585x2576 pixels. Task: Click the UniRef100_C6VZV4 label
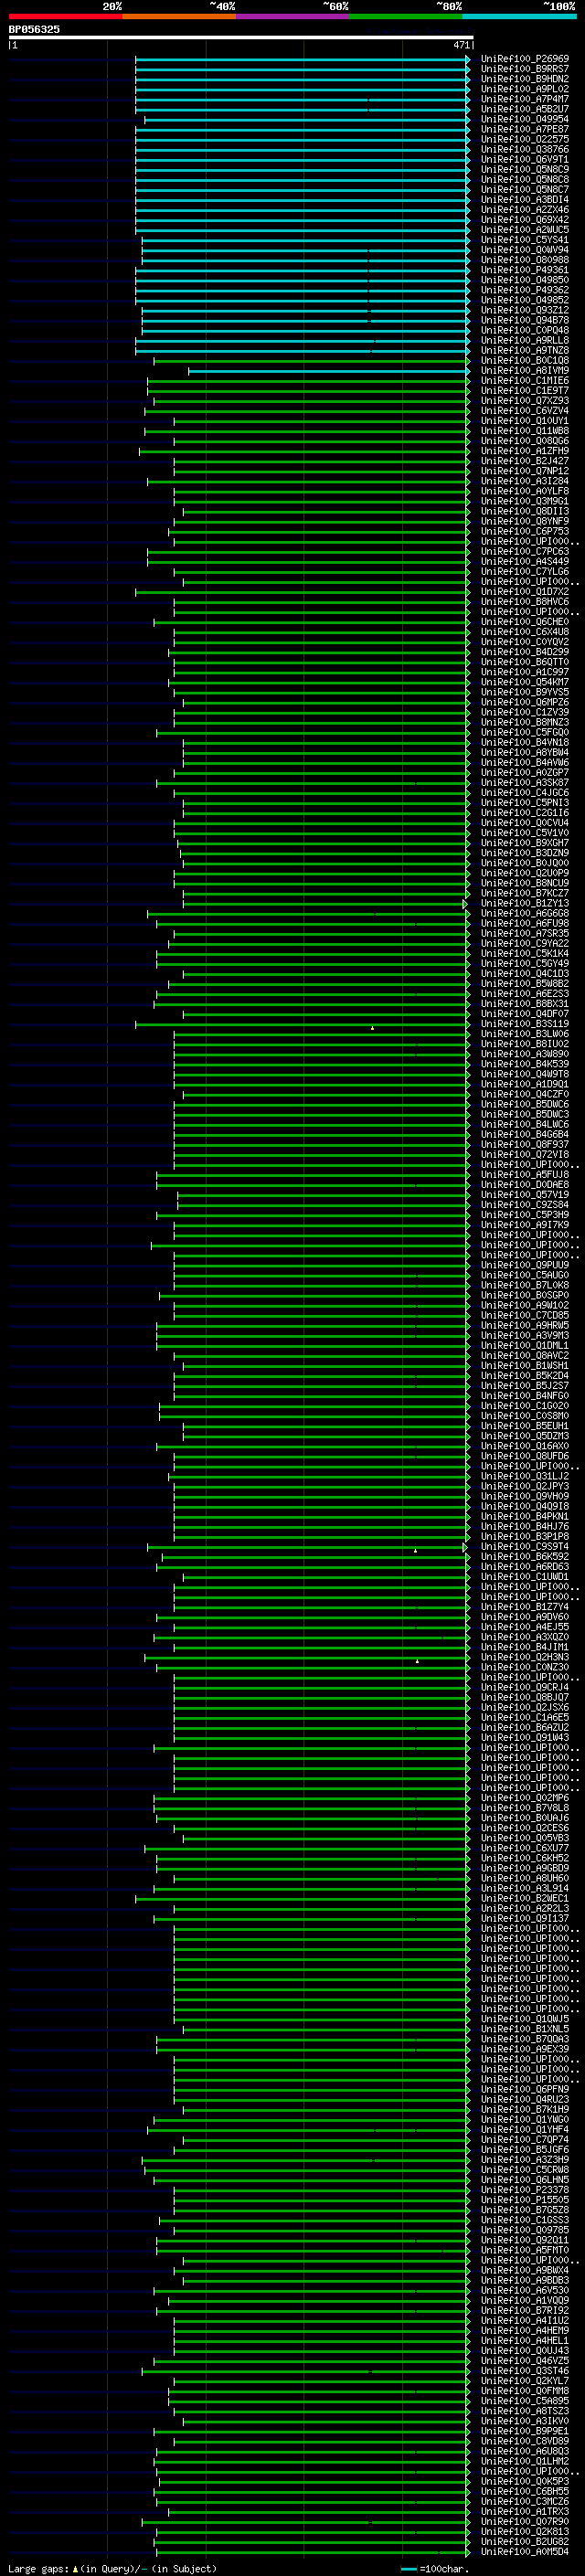tap(524, 411)
